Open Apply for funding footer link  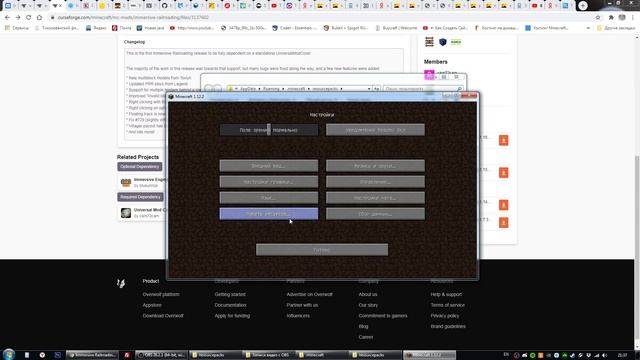tap(232, 316)
